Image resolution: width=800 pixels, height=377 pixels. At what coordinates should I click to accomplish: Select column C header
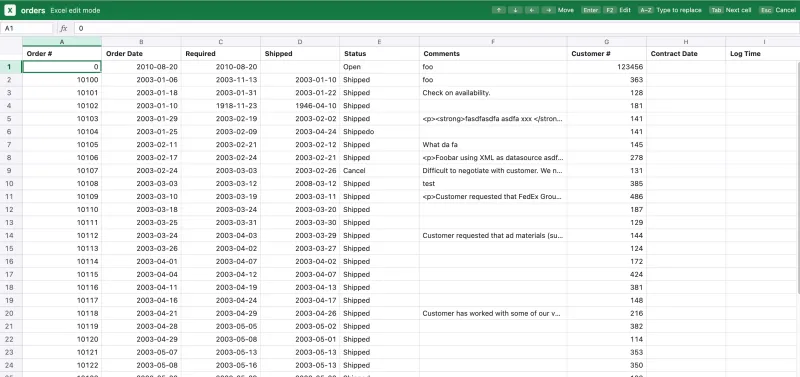[221, 42]
